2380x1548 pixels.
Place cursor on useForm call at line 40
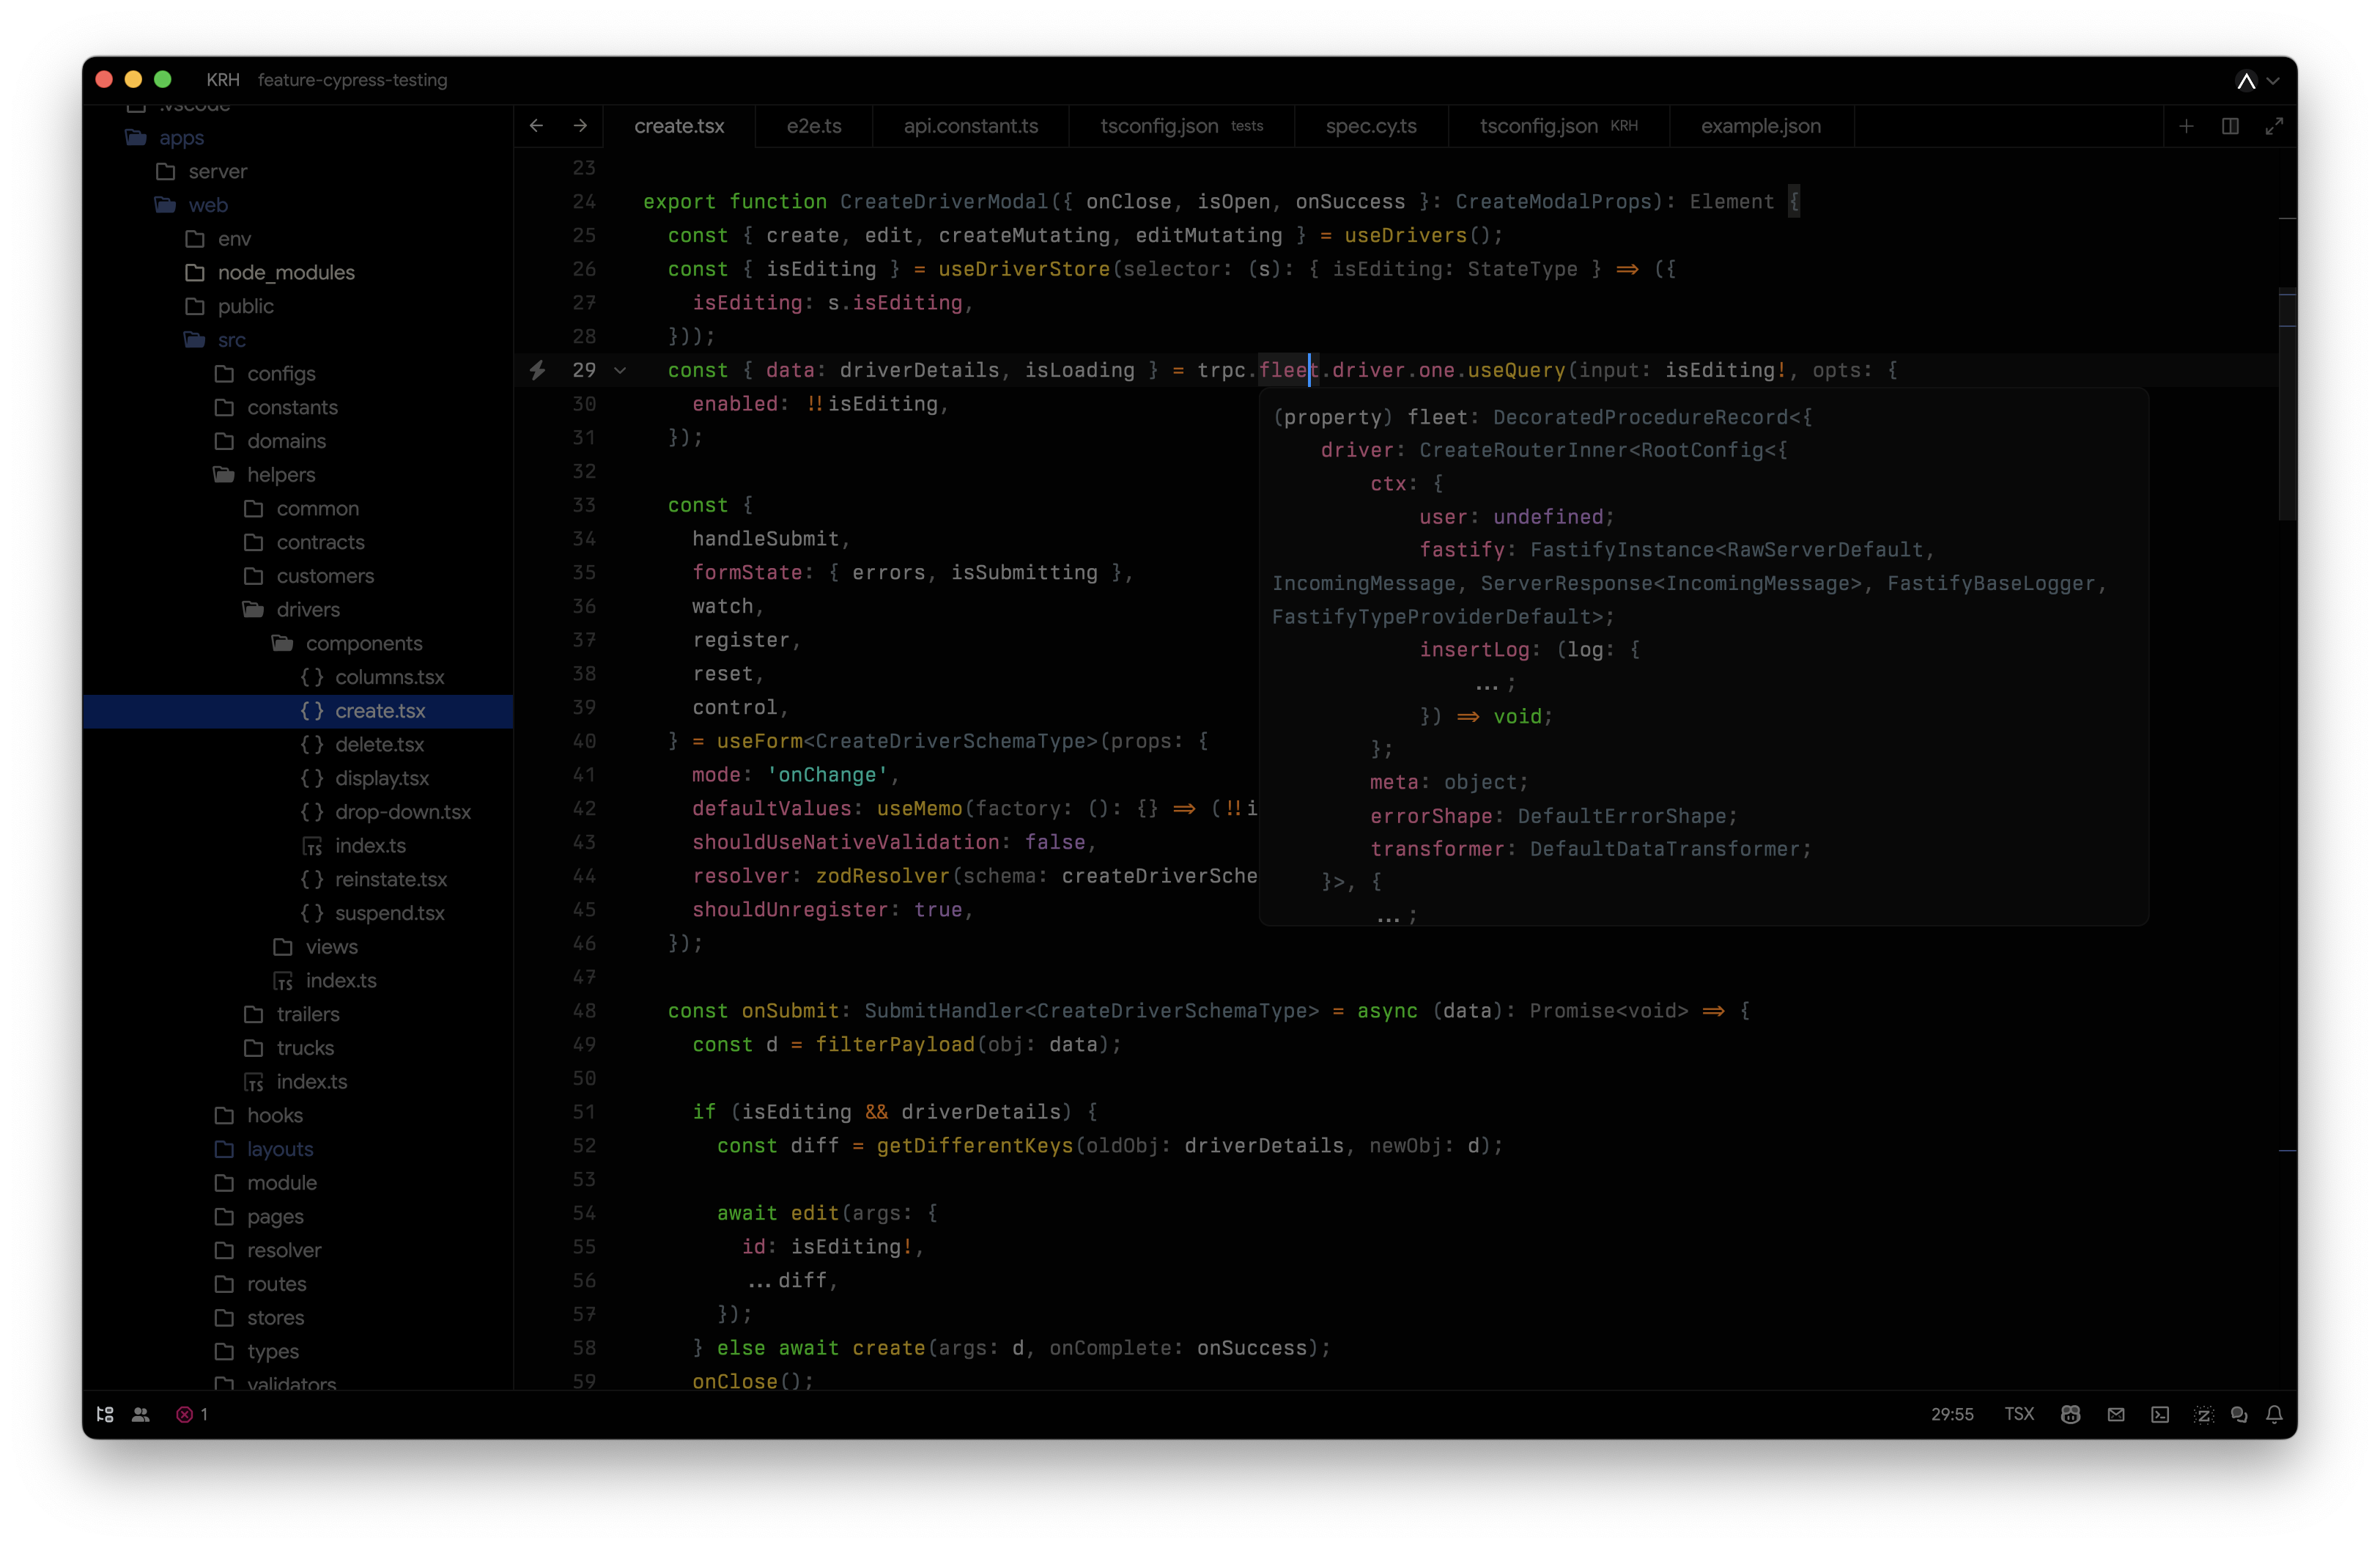[x=759, y=741]
